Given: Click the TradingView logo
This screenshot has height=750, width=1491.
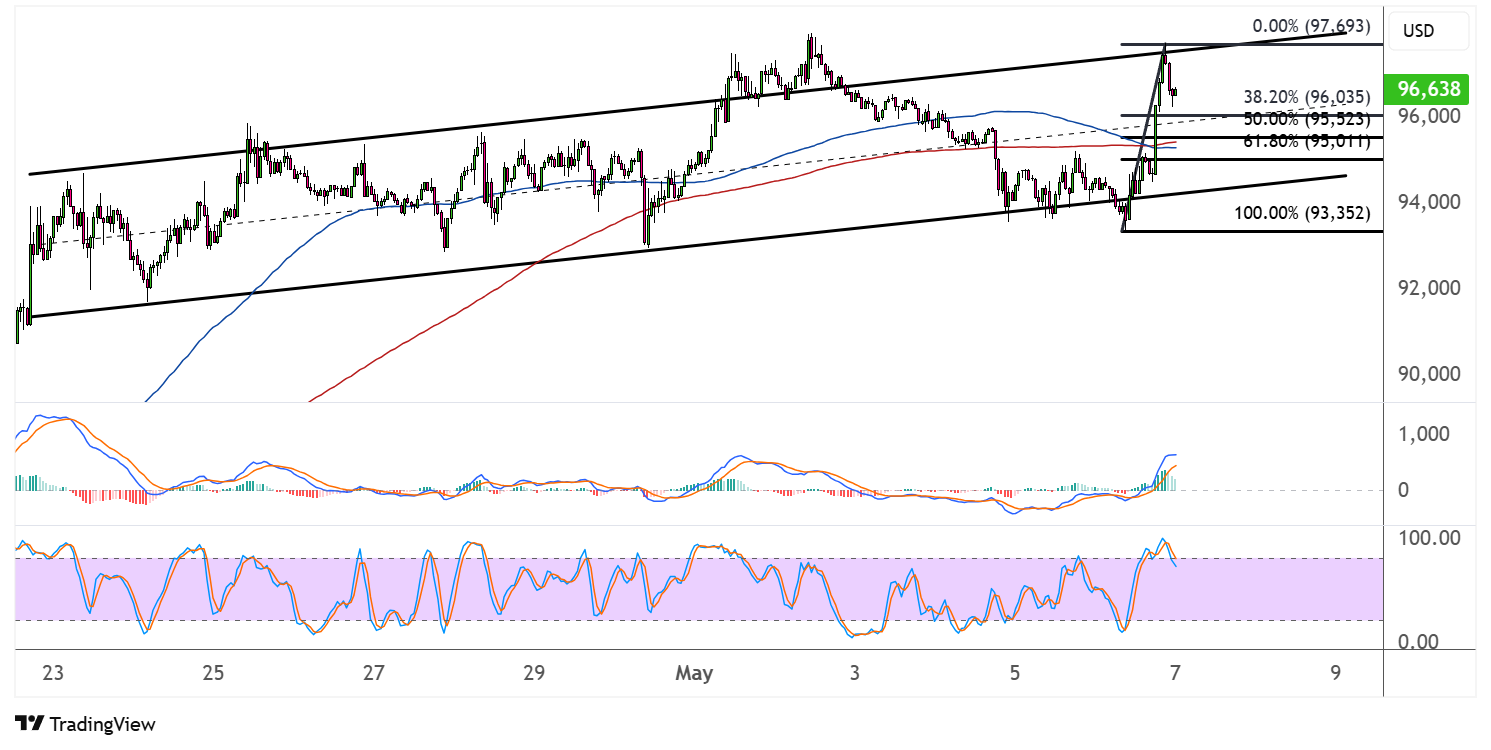Looking at the screenshot, I should pyautogui.click(x=86, y=724).
